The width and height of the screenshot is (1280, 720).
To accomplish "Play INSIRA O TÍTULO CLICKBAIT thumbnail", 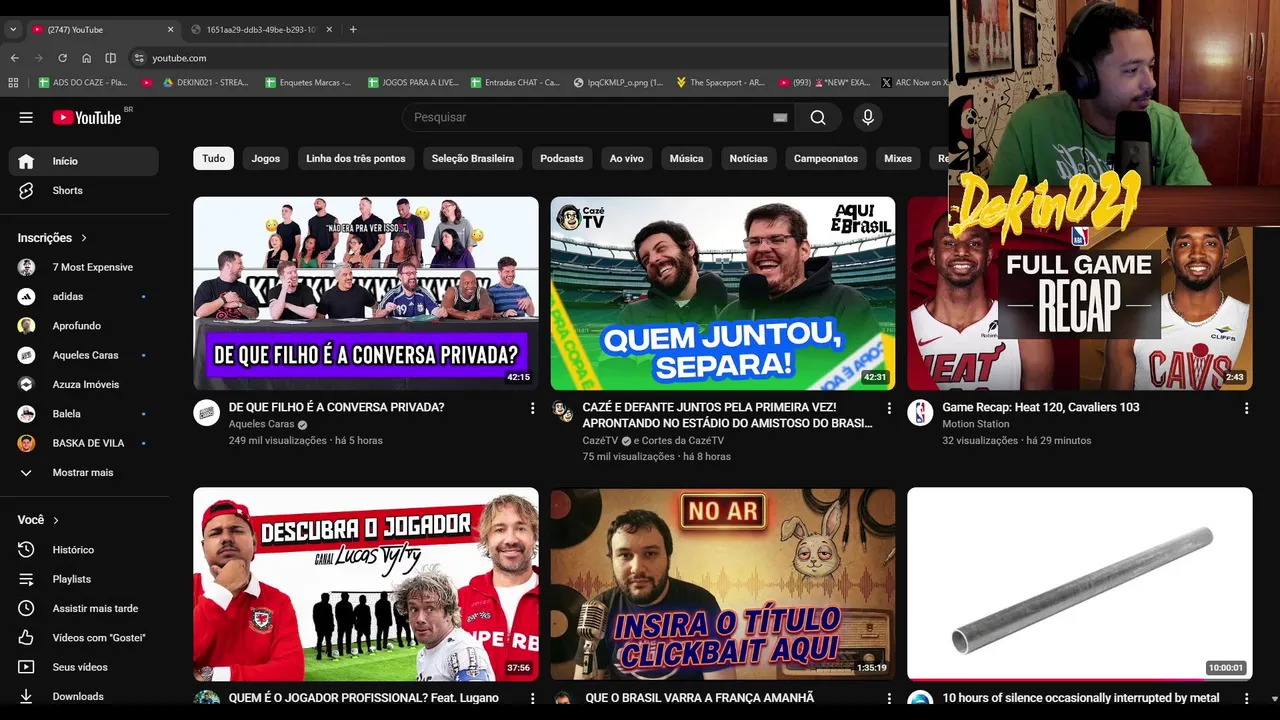I will 723,584.
